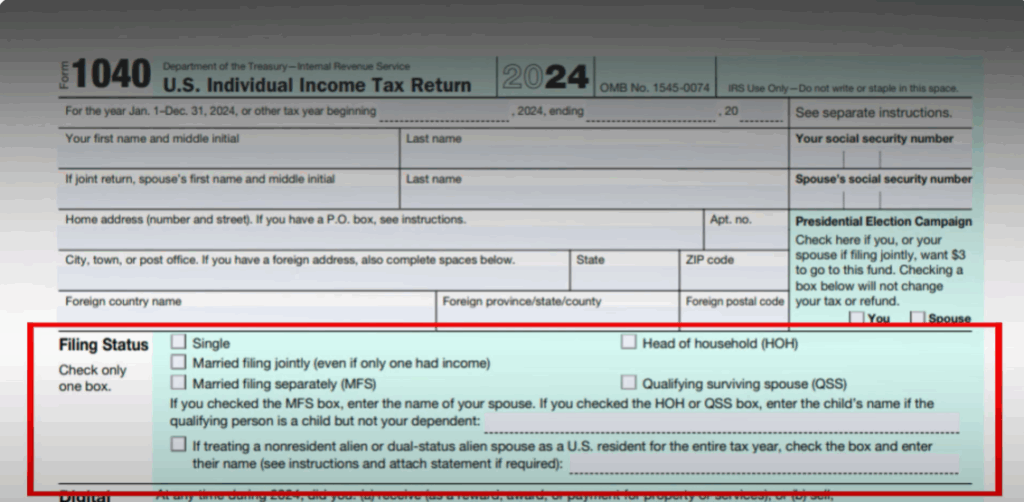1024x502 pixels.
Task: Click your Last name field in first row
Action: (594, 154)
